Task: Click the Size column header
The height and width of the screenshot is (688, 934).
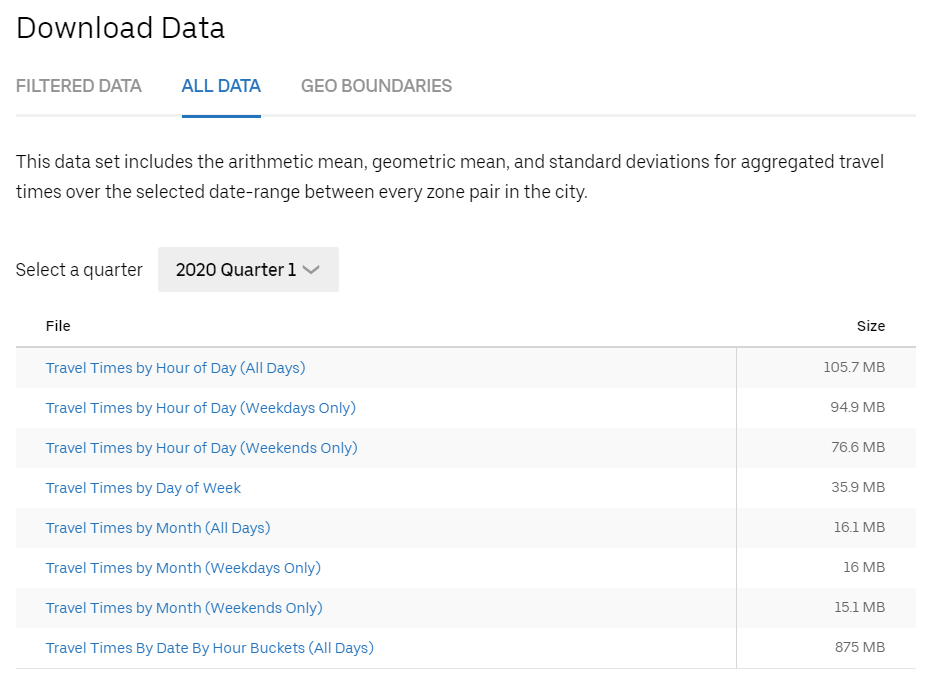Action: pos(870,326)
